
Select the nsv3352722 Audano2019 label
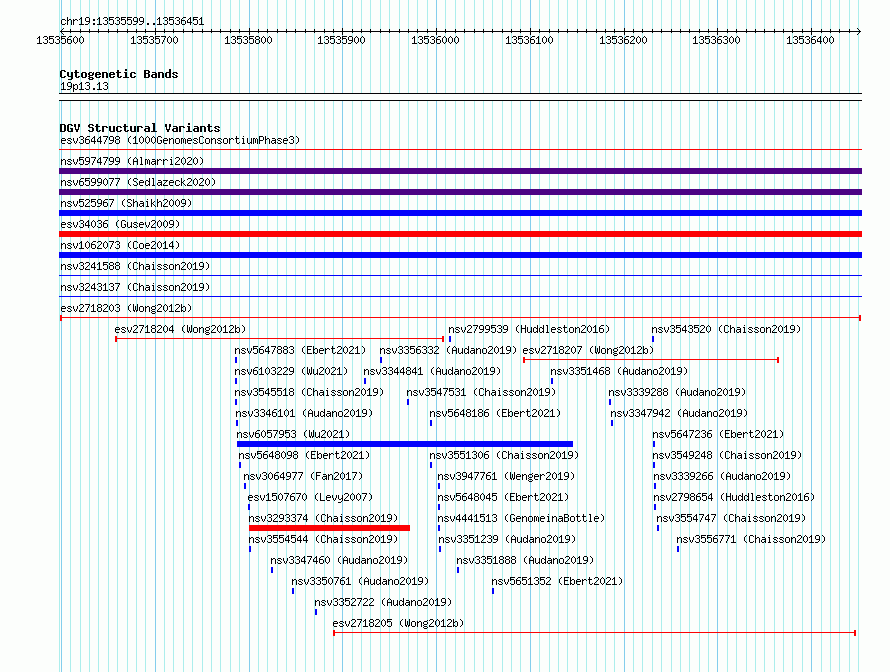[x=383, y=602]
